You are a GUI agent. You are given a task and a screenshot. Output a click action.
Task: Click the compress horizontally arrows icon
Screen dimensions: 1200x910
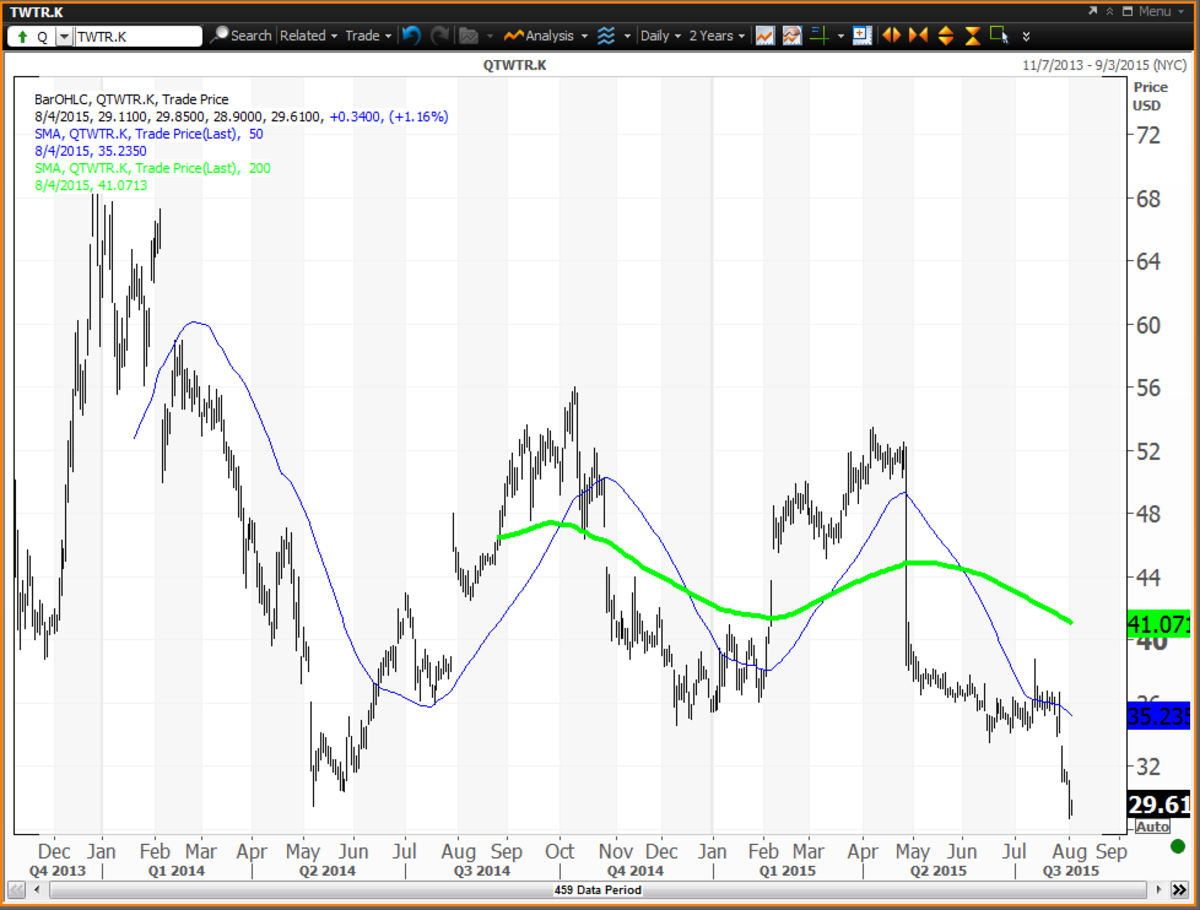pyautogui.click(x=918, y=35)
